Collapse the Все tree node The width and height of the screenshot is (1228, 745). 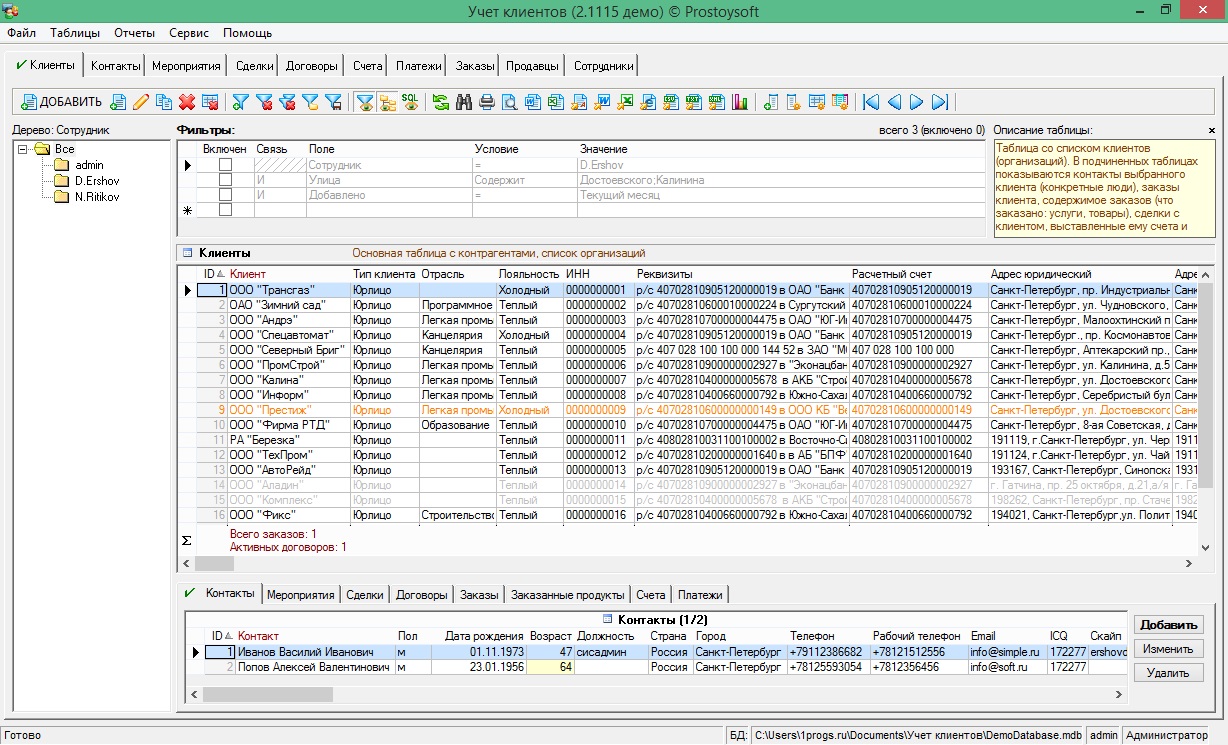tap(23, 149)
